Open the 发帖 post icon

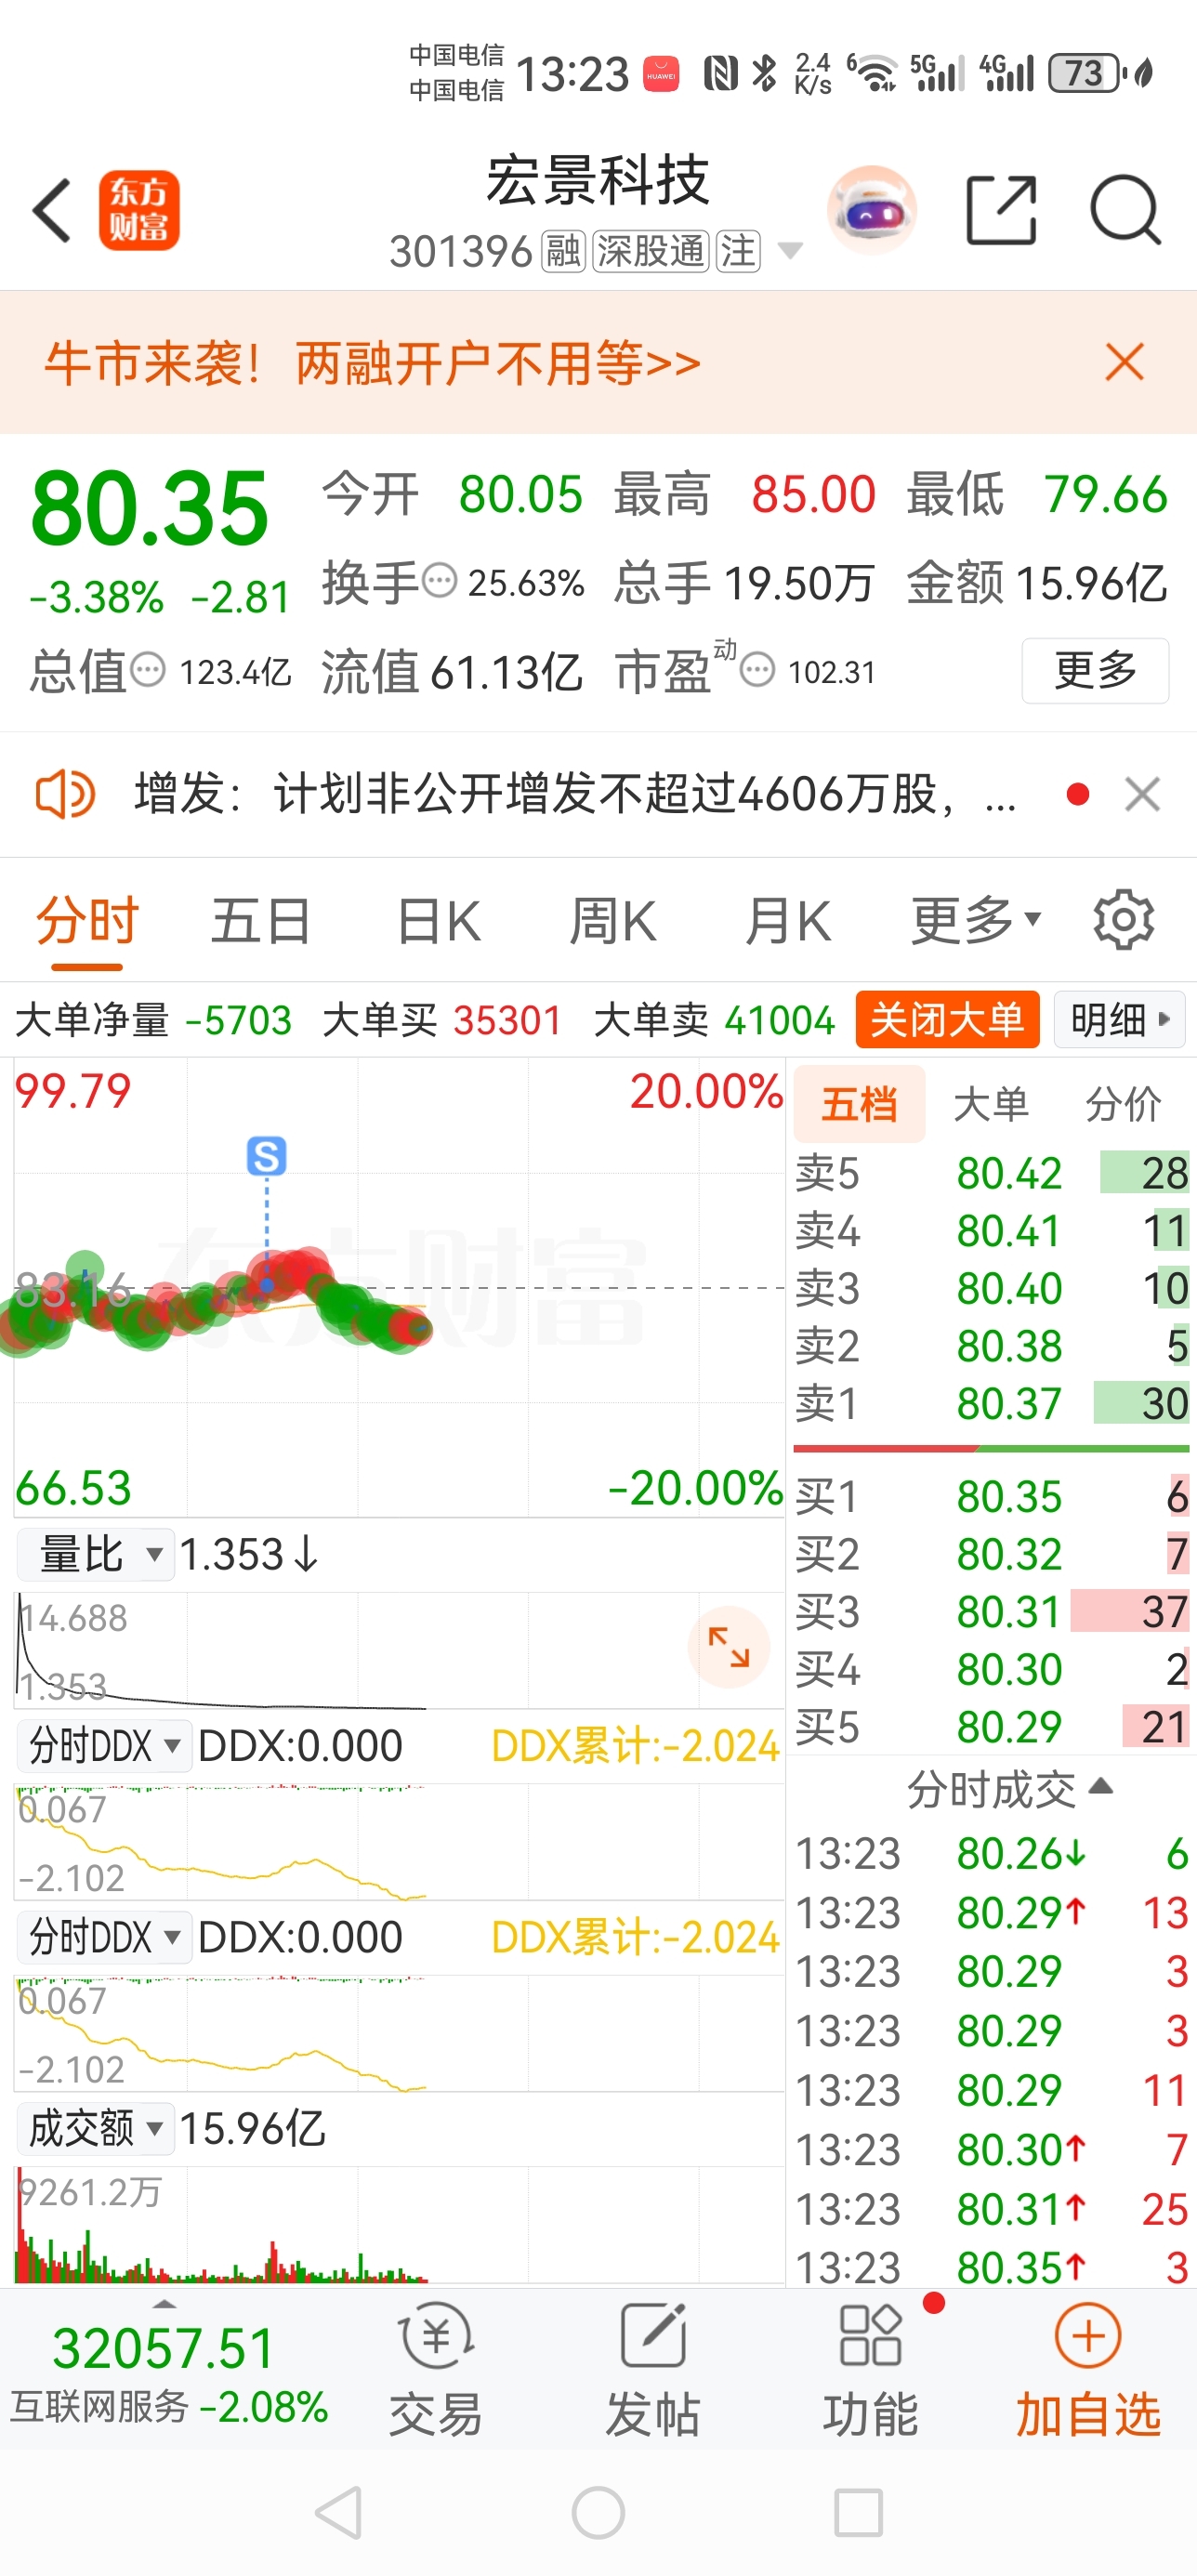[653, 2372]
